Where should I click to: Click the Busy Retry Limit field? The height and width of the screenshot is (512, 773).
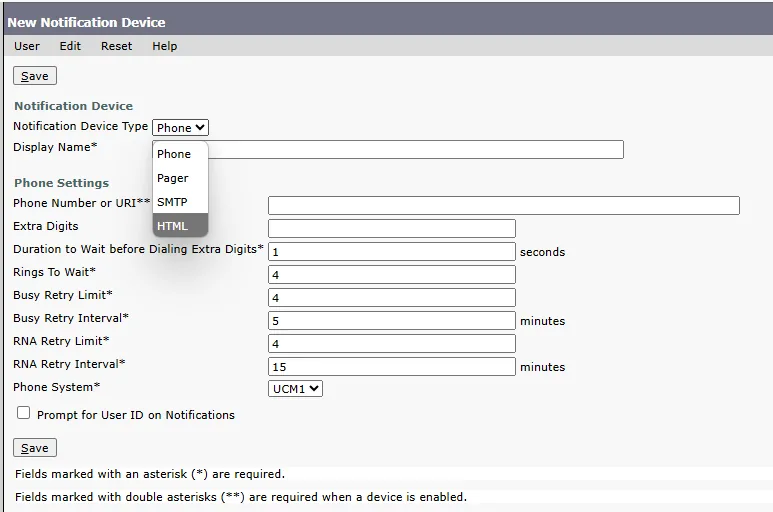[392, 298]
